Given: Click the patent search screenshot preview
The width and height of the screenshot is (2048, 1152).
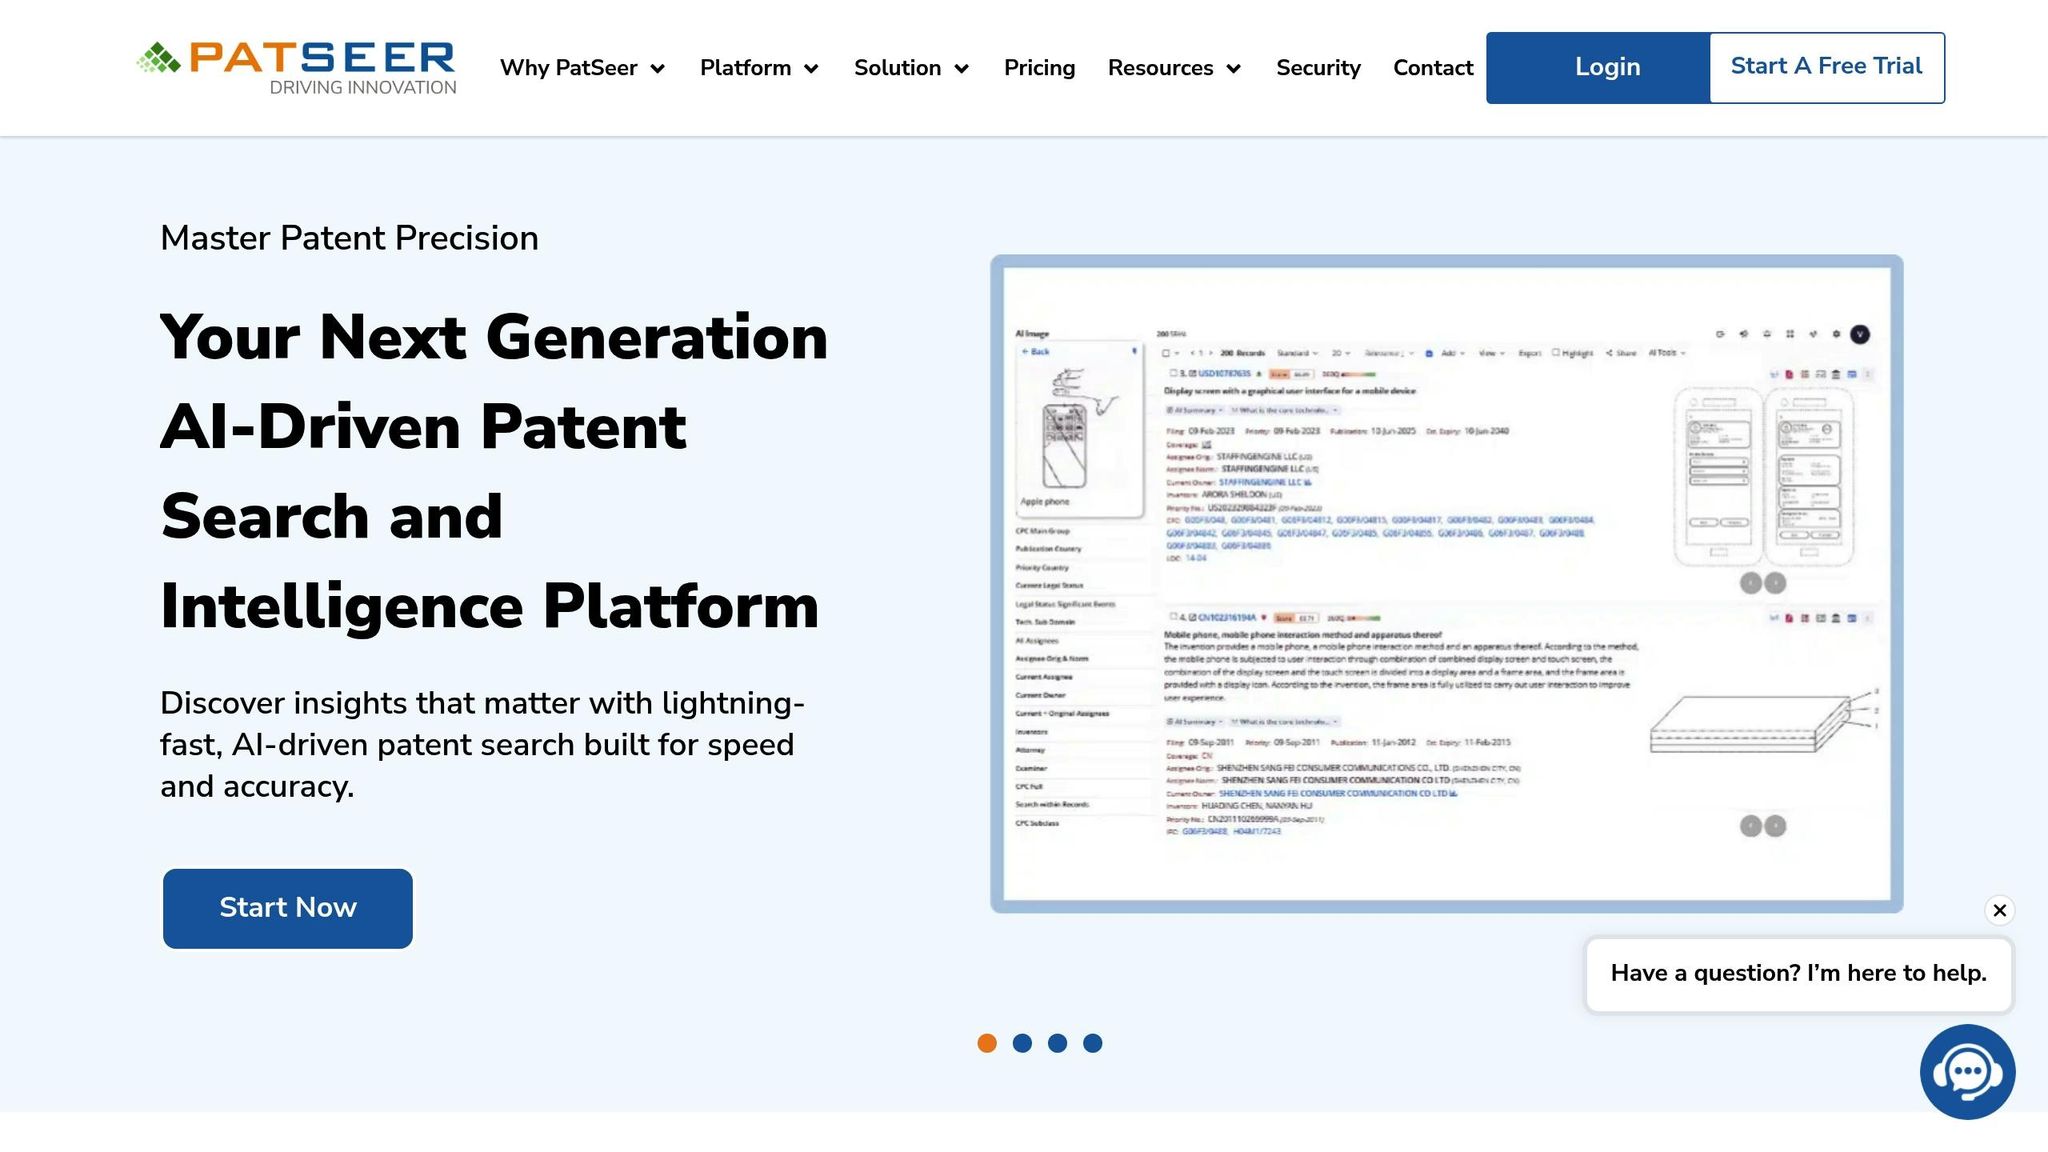Looking at the screenshot, I should pyautogui.click(x=1446, y=583).
